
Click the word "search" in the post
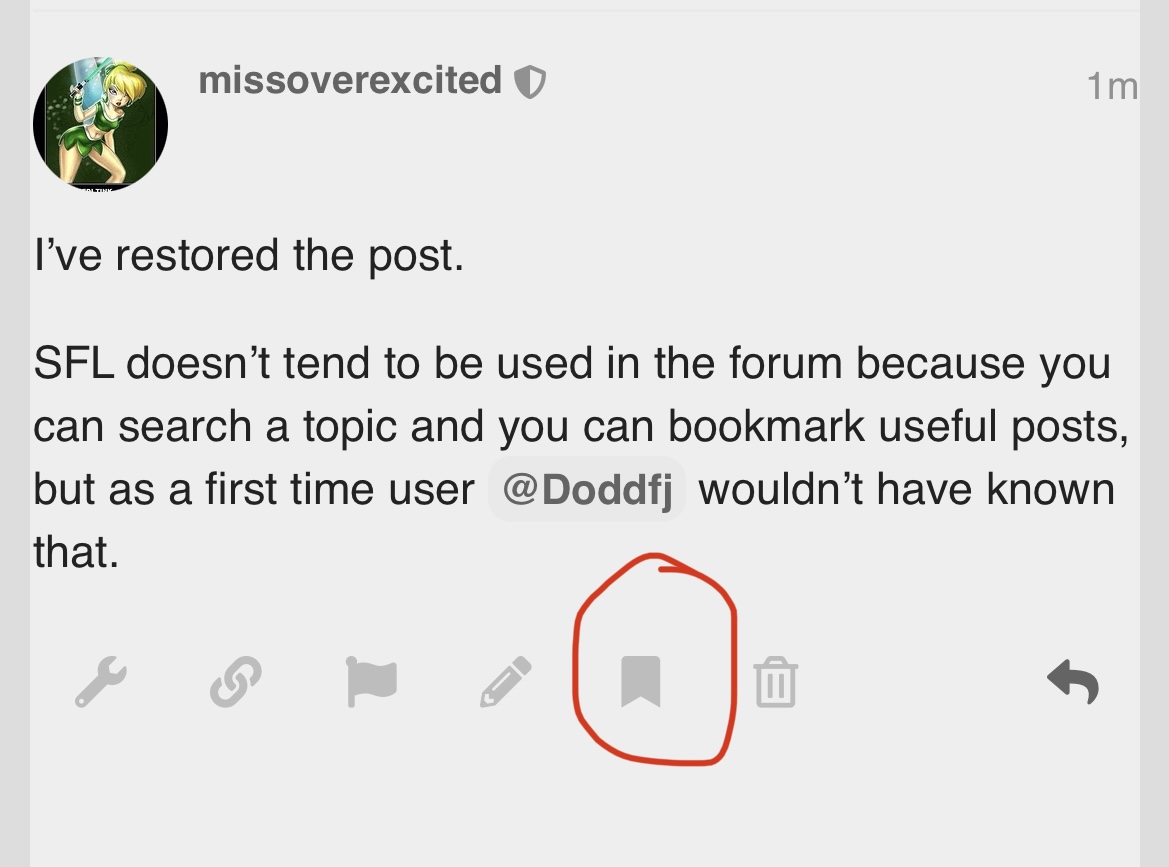click(x=185, y=426)
